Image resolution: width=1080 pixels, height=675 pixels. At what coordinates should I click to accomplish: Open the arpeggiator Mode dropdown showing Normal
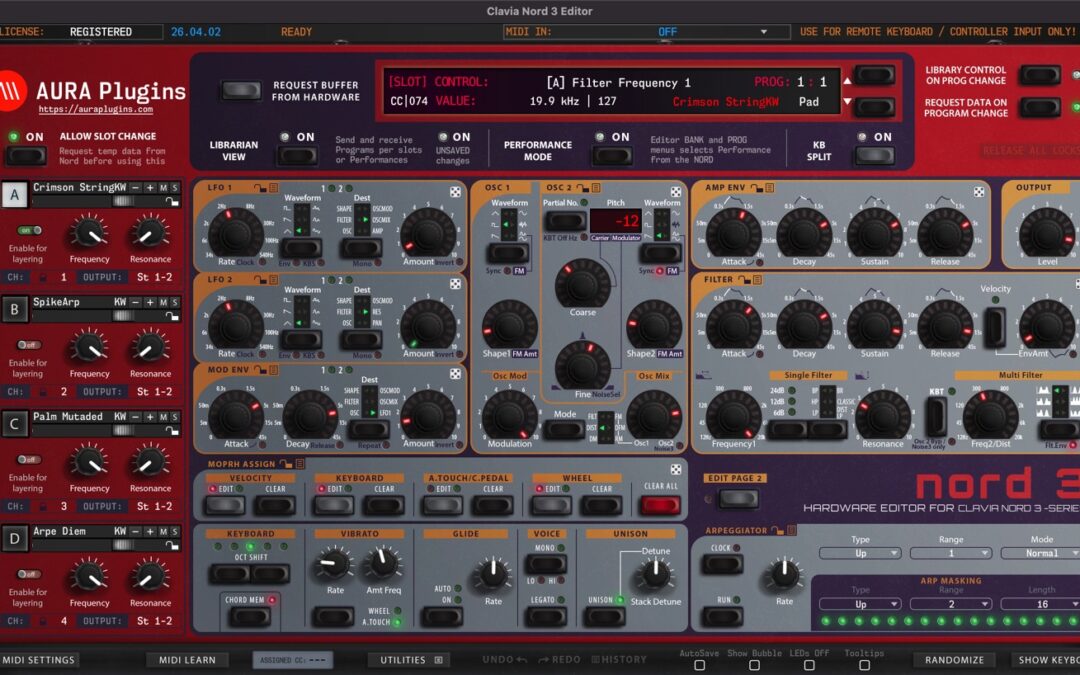(x=1041, y=552)
